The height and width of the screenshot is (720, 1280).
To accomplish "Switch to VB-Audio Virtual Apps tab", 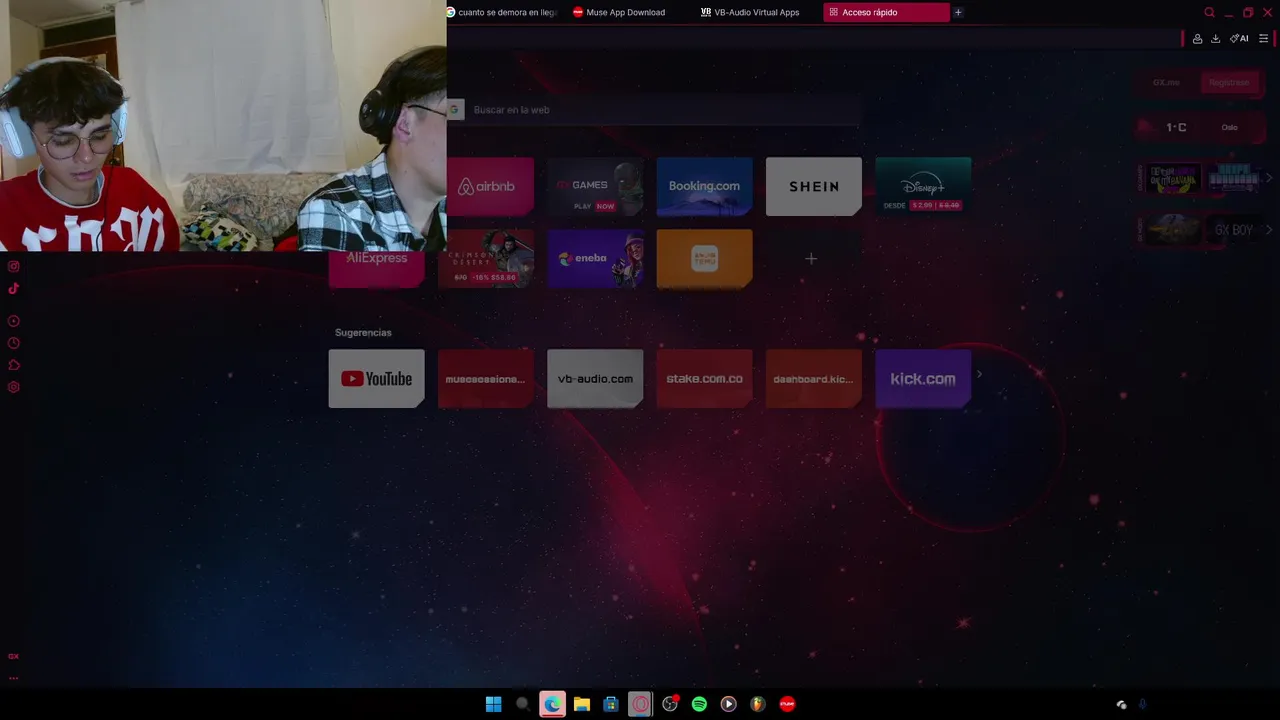I will (757, 12).
